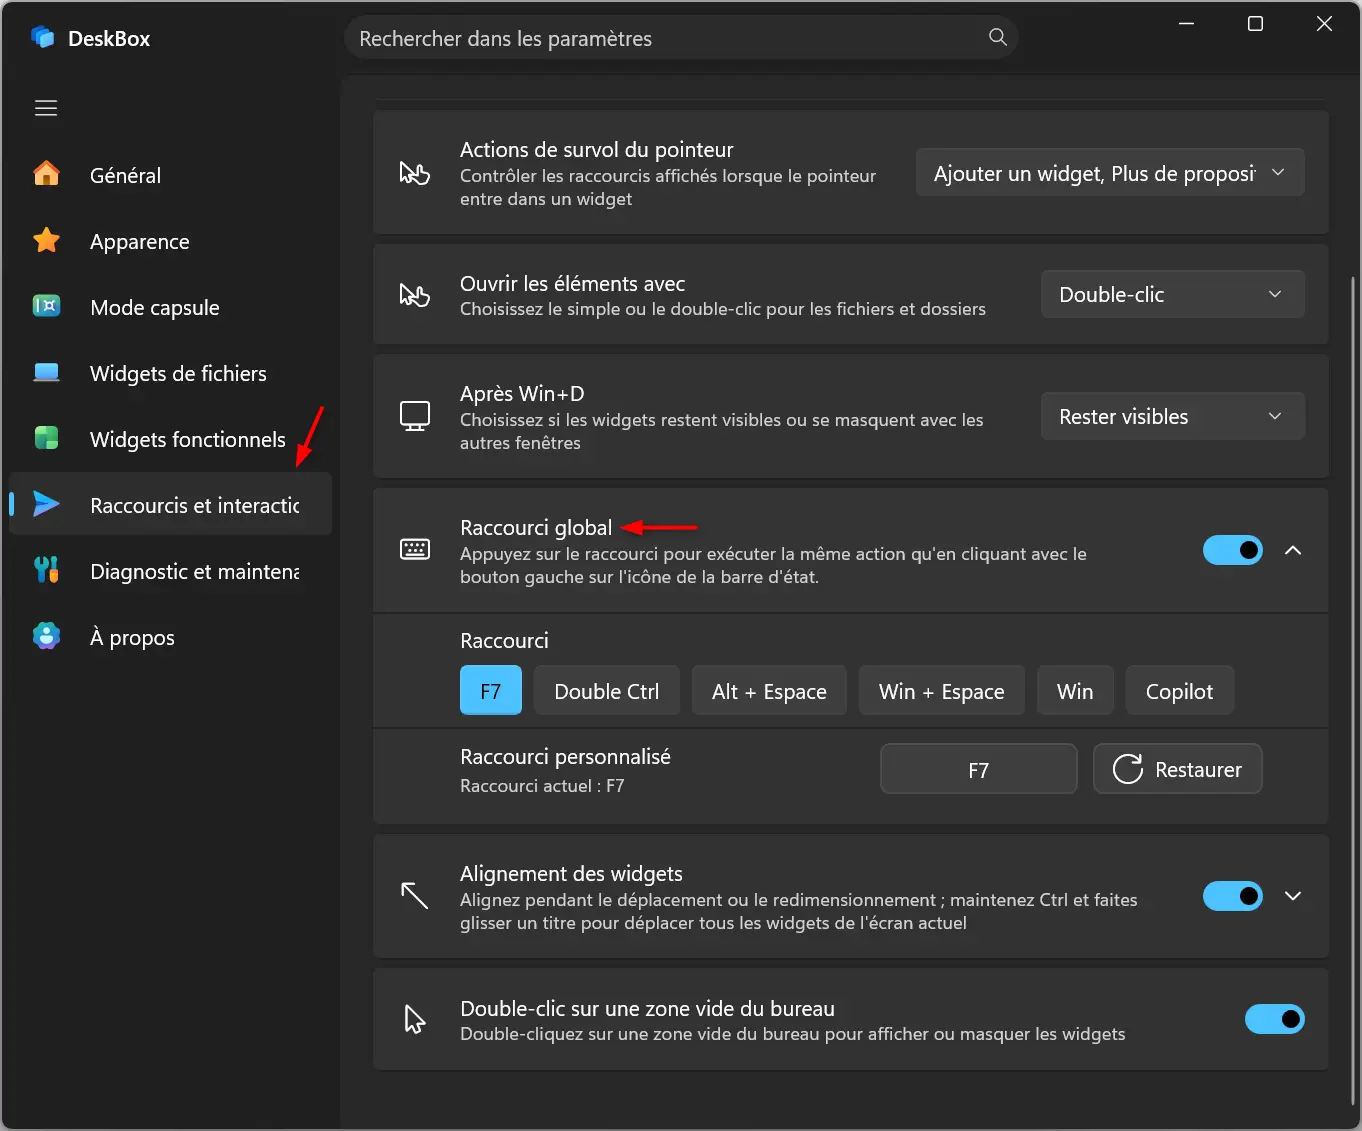Viewport: 1362px width, 1131px height.
Task: Click the cursor icon beside Double-clic sur une zone vide
Action: point(414,1019)
